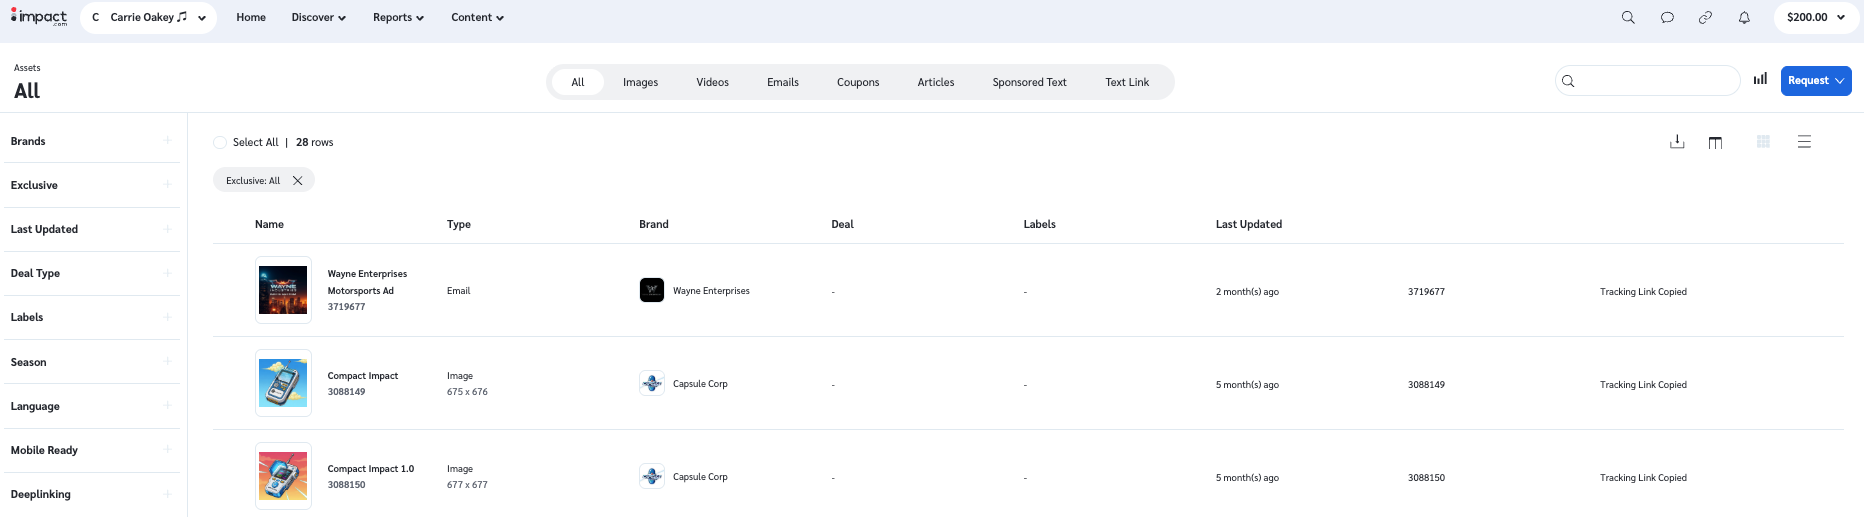Switch to list view layout

(x=1804, y=142)
